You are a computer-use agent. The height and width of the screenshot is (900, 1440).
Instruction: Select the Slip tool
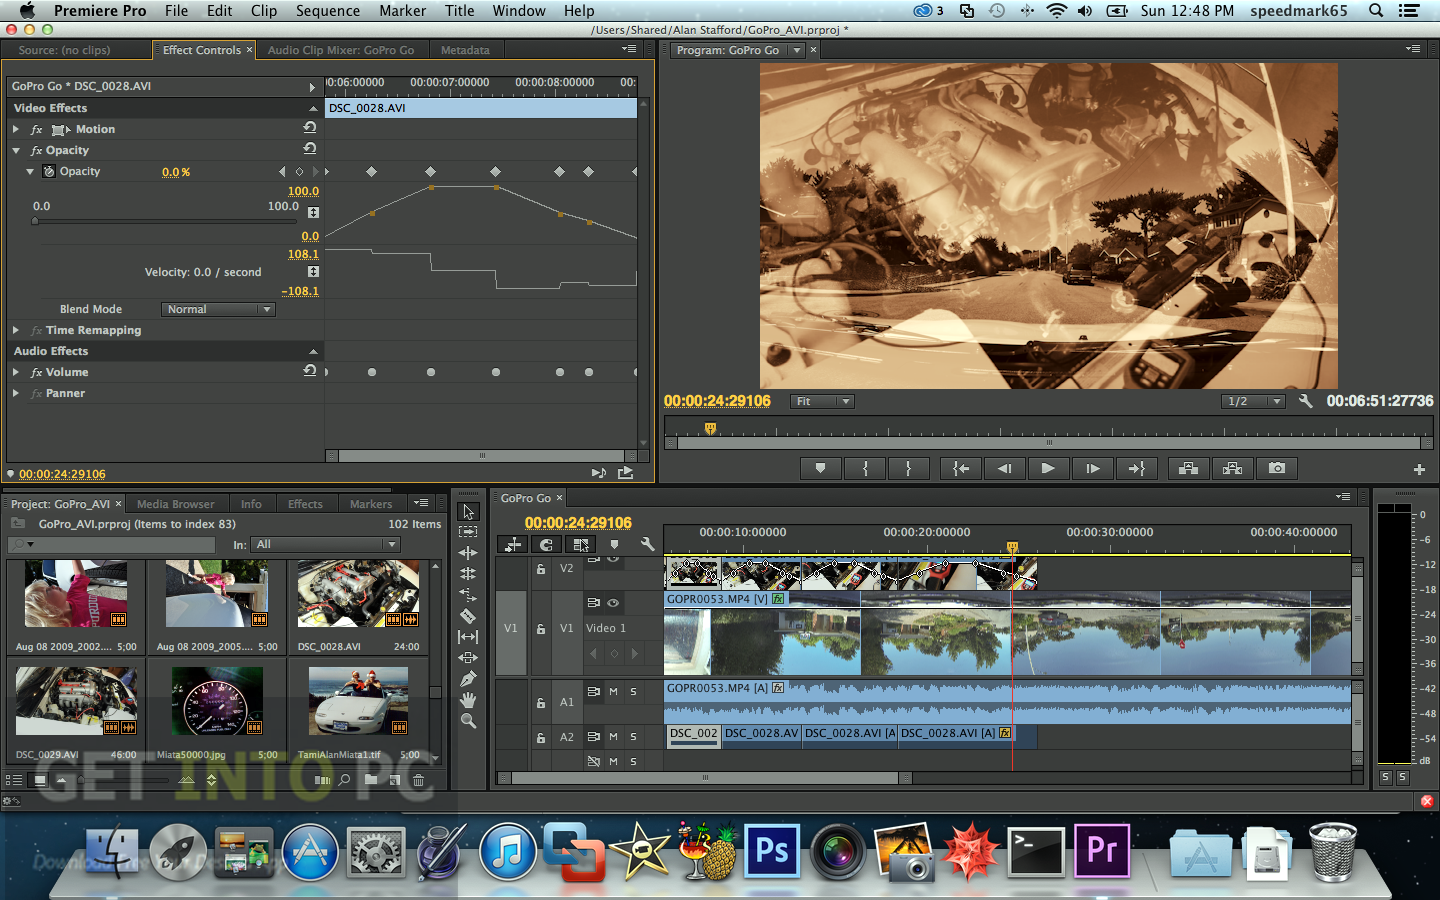468,637
